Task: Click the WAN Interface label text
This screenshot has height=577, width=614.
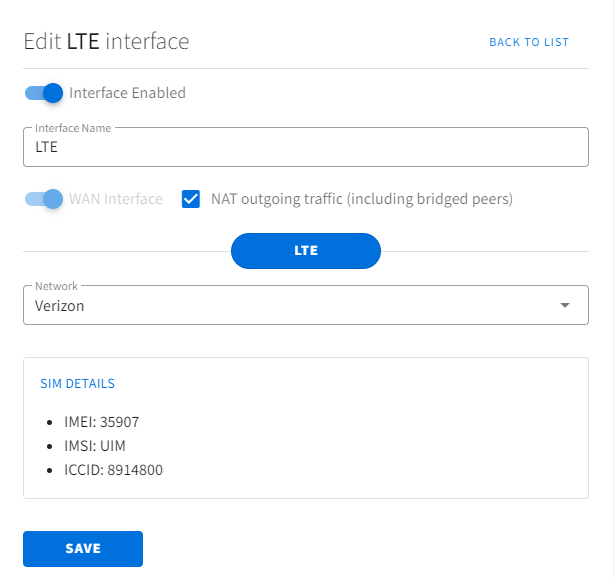Action: tap(116, 199)
